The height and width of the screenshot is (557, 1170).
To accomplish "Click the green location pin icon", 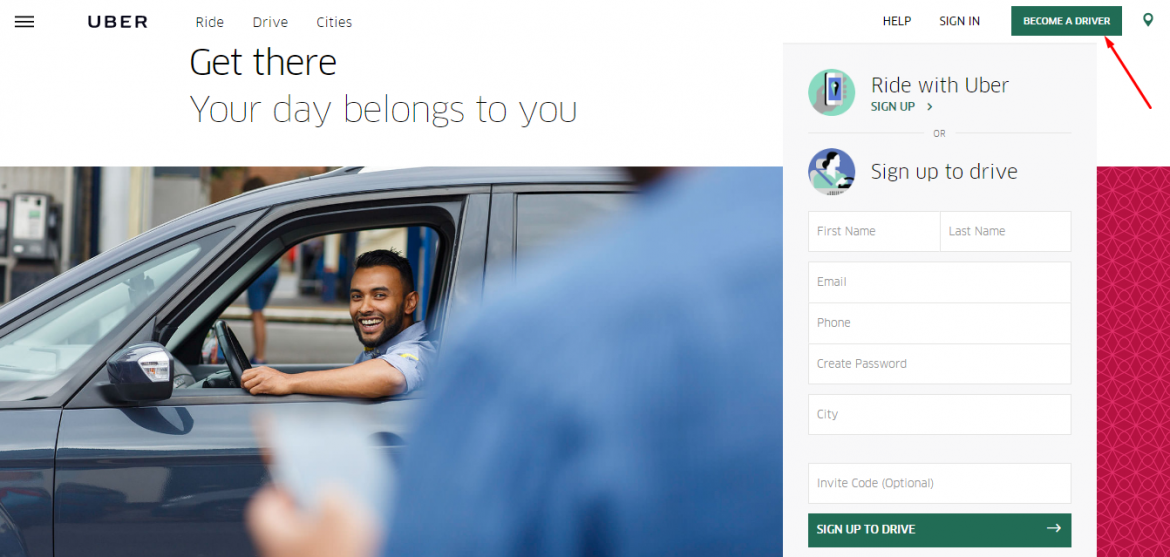I will click(1148, 20).
